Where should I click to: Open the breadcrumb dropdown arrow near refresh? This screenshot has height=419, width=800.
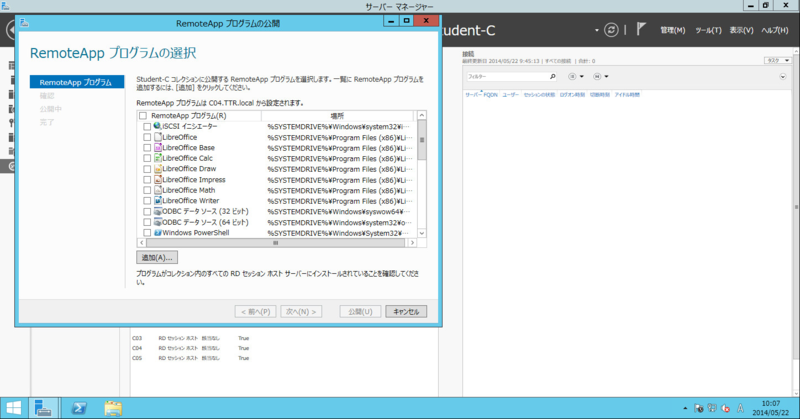coord(596,31)
